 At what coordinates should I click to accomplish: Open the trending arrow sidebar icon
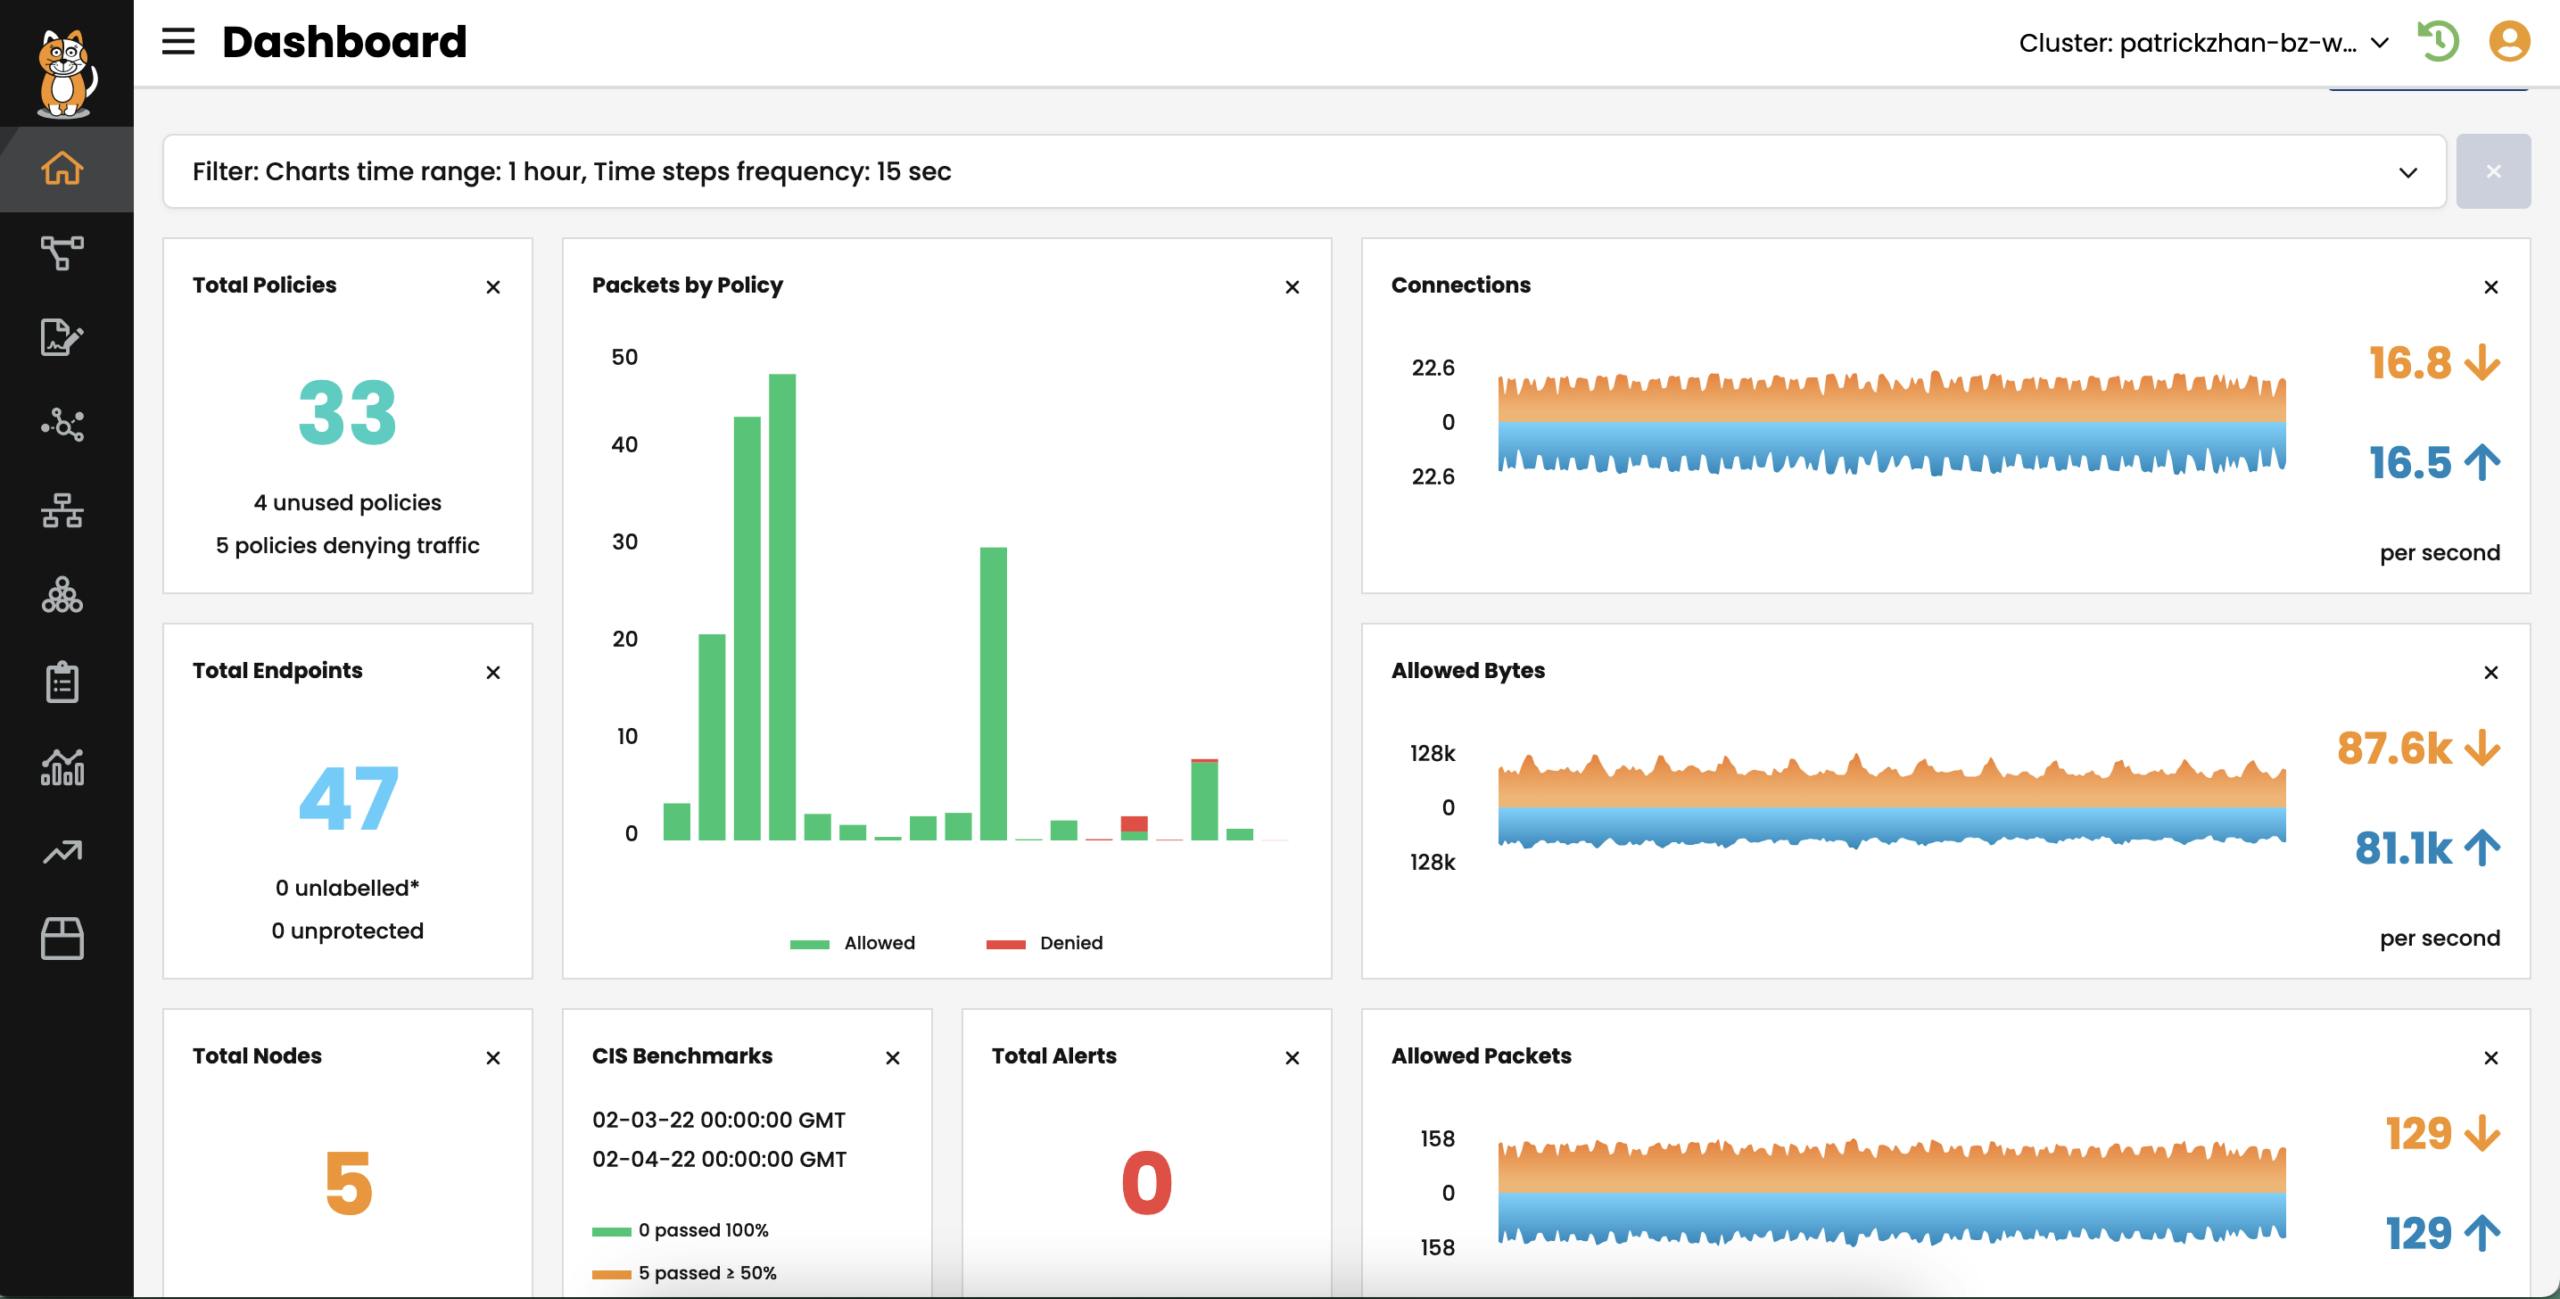(x=62, y=852)
